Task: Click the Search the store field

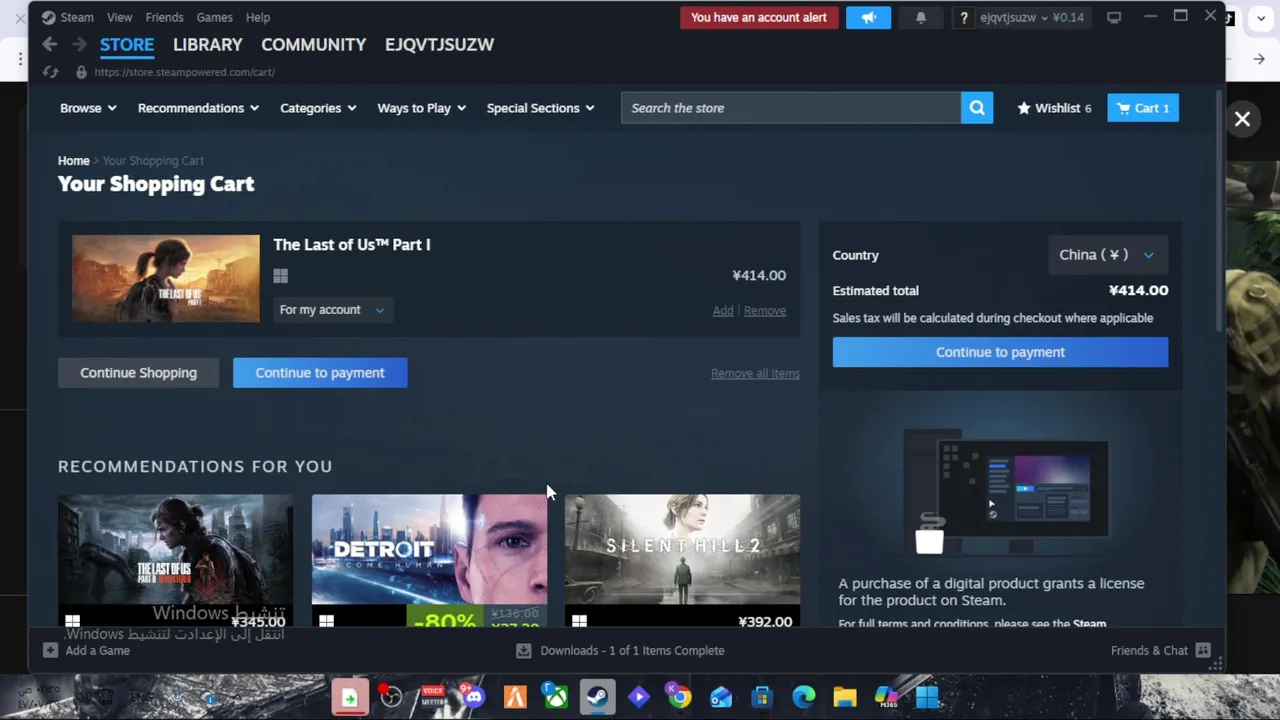Action: click(791, 108)
